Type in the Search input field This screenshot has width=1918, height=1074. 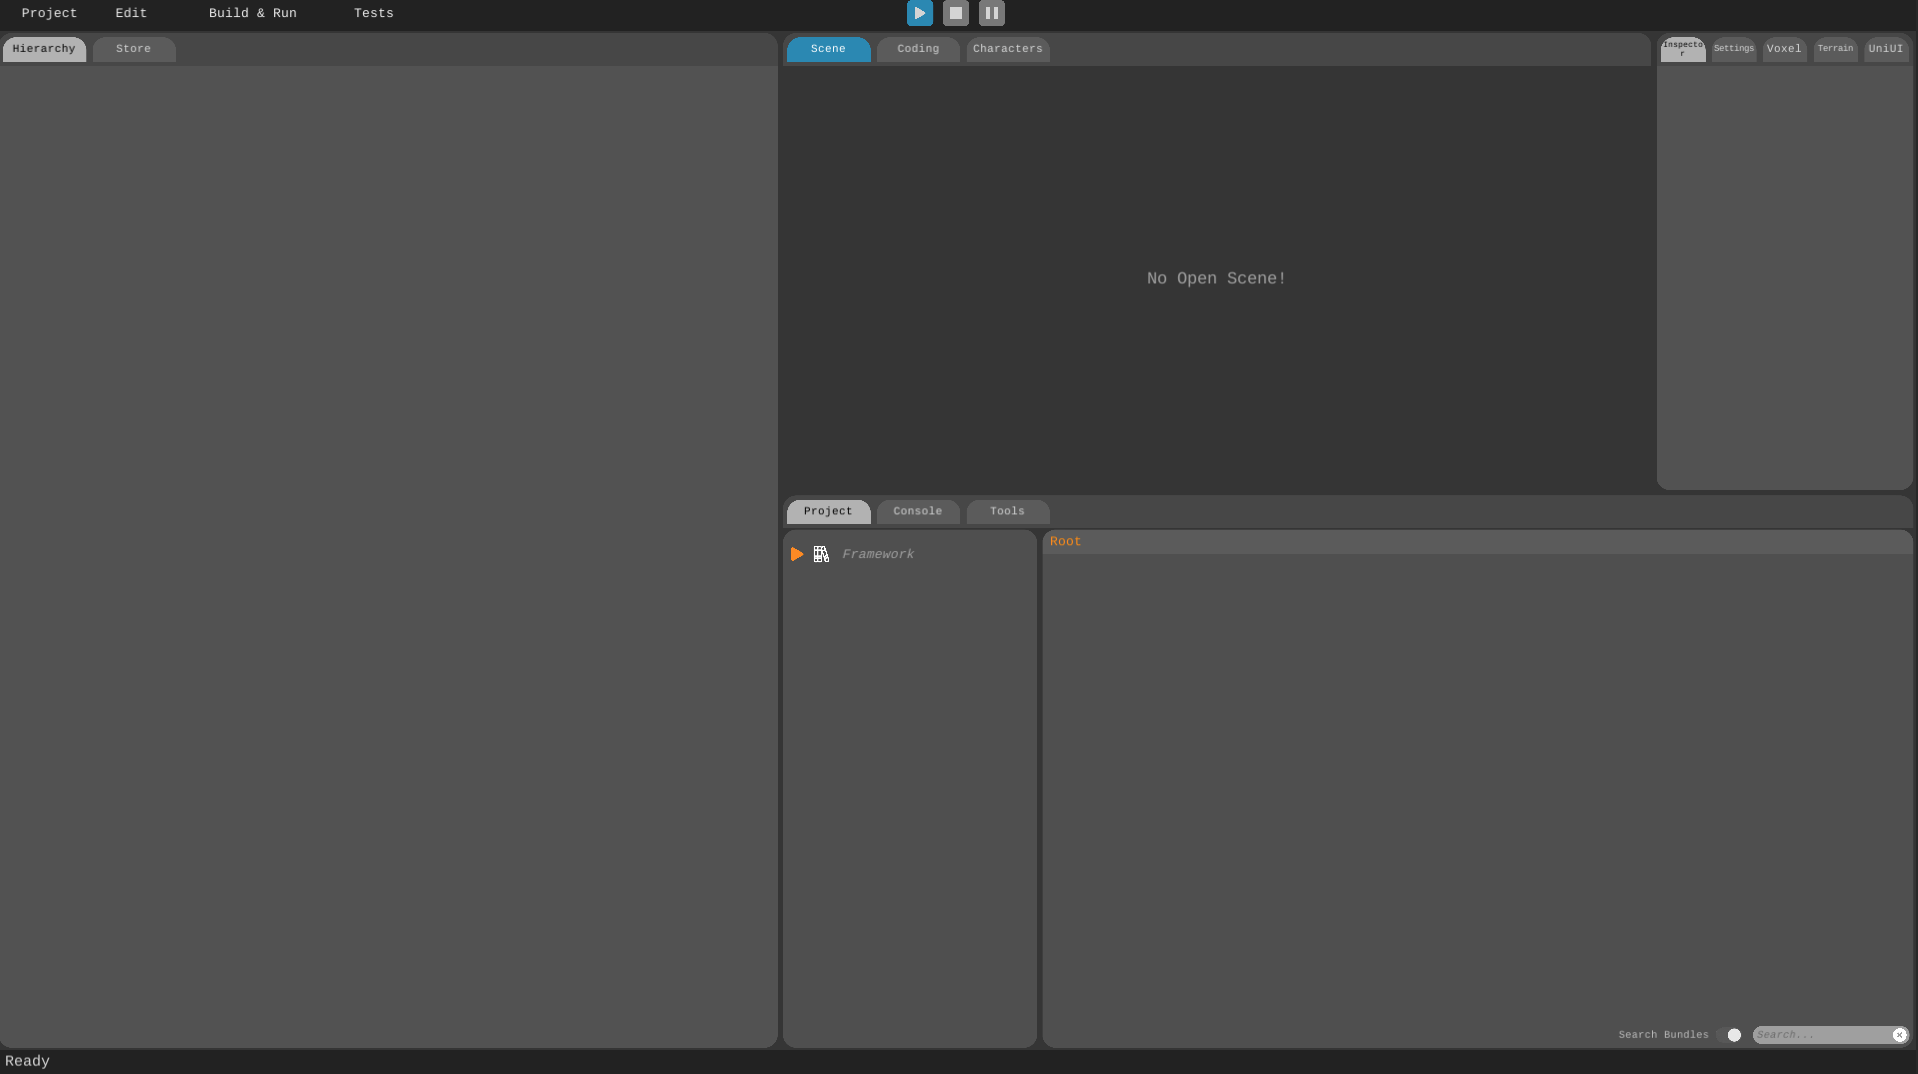coord(1821,1035)
